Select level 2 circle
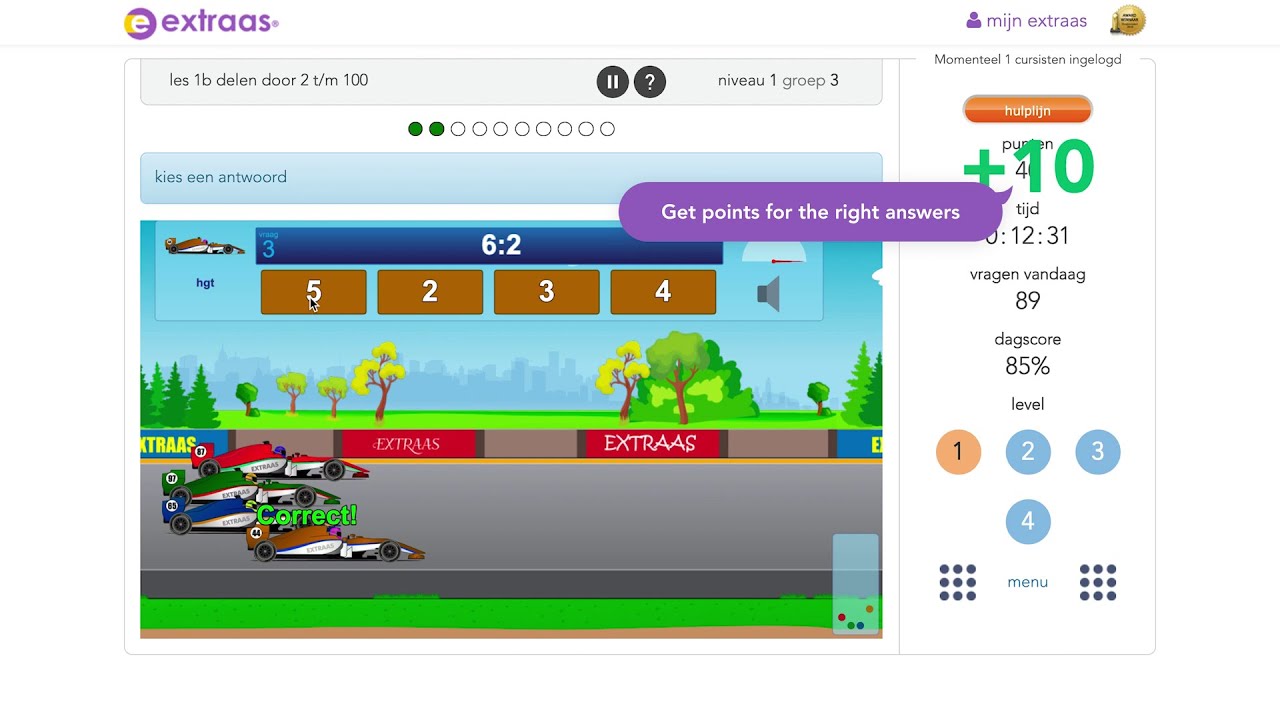Image resolution: width=1280 pixels, height=720 pixels. 1028,452
